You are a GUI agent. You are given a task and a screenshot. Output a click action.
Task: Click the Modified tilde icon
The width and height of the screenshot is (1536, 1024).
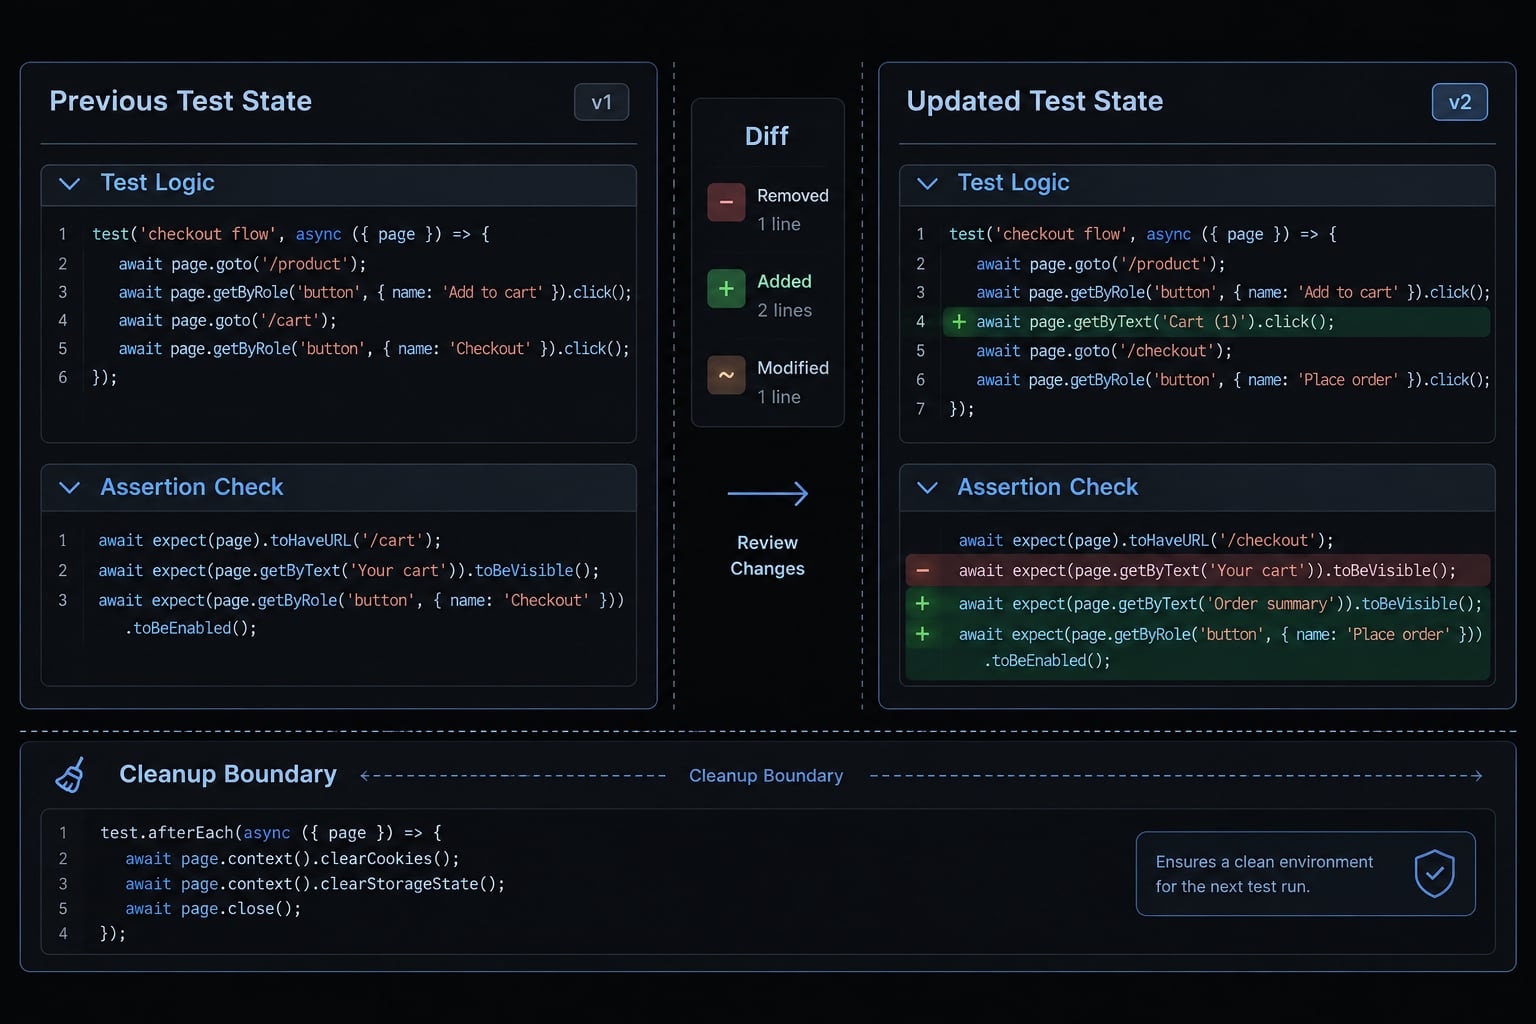[x=727, y=375]
